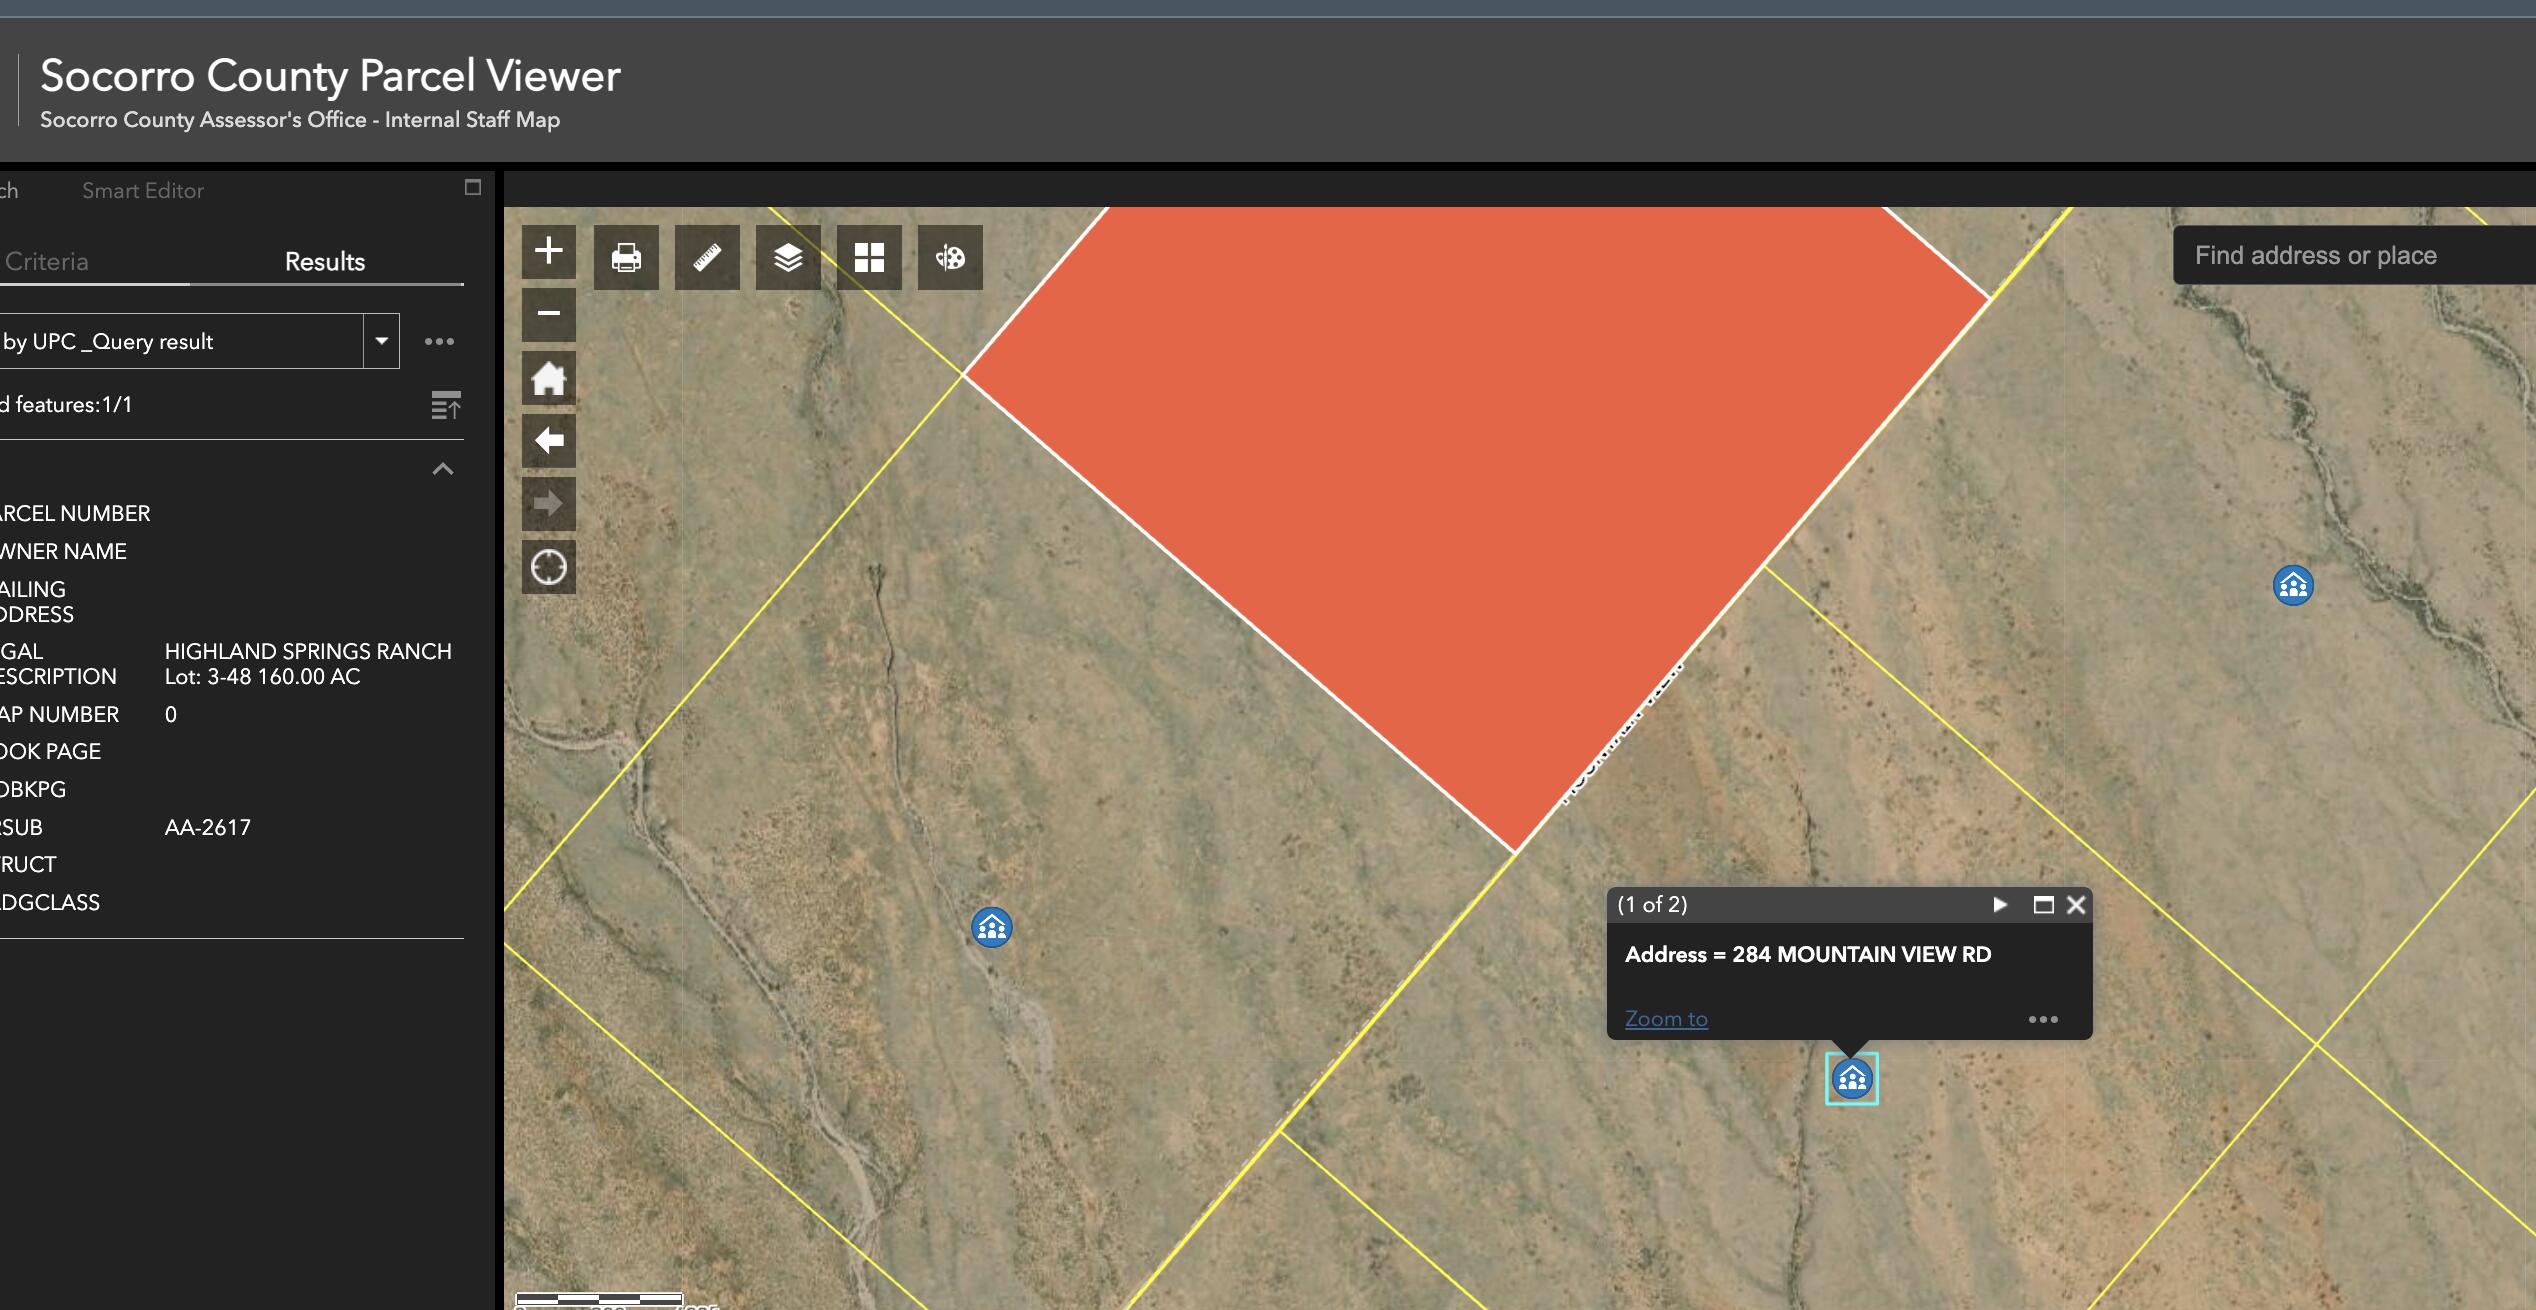Open the Print tool
2536x1310 pixels.
click(x=626, y=258)
